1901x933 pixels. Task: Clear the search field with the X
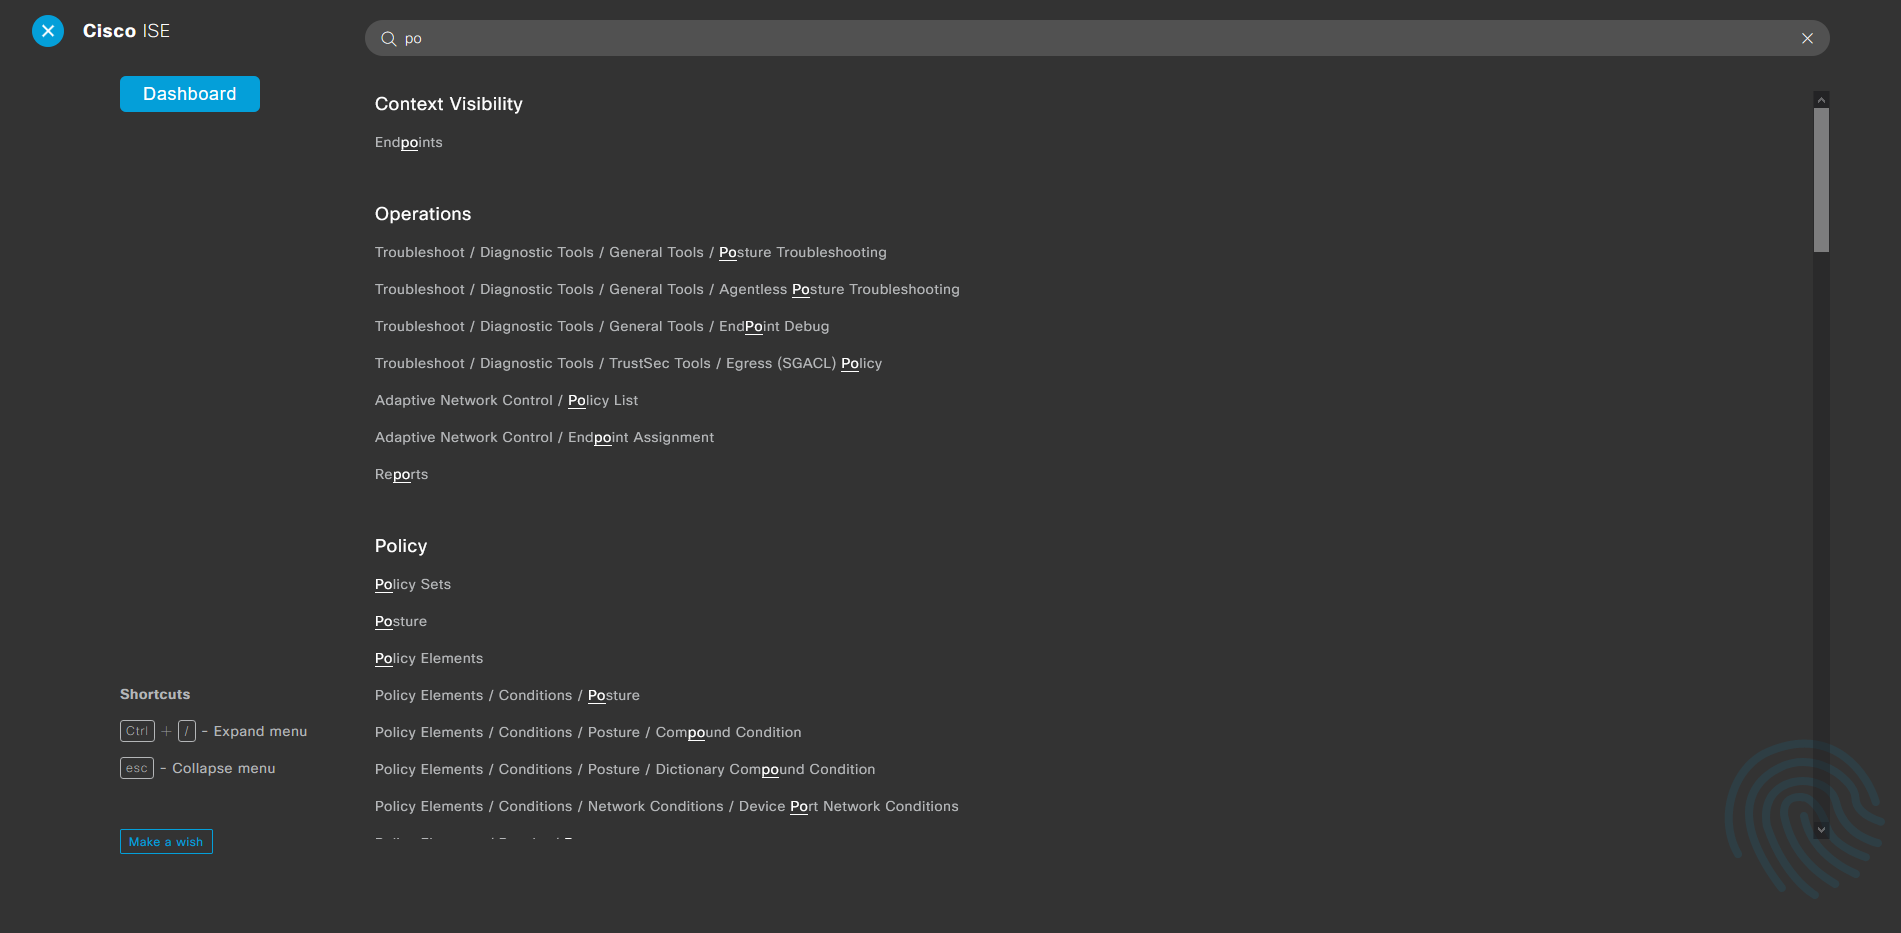(1807, 39)
